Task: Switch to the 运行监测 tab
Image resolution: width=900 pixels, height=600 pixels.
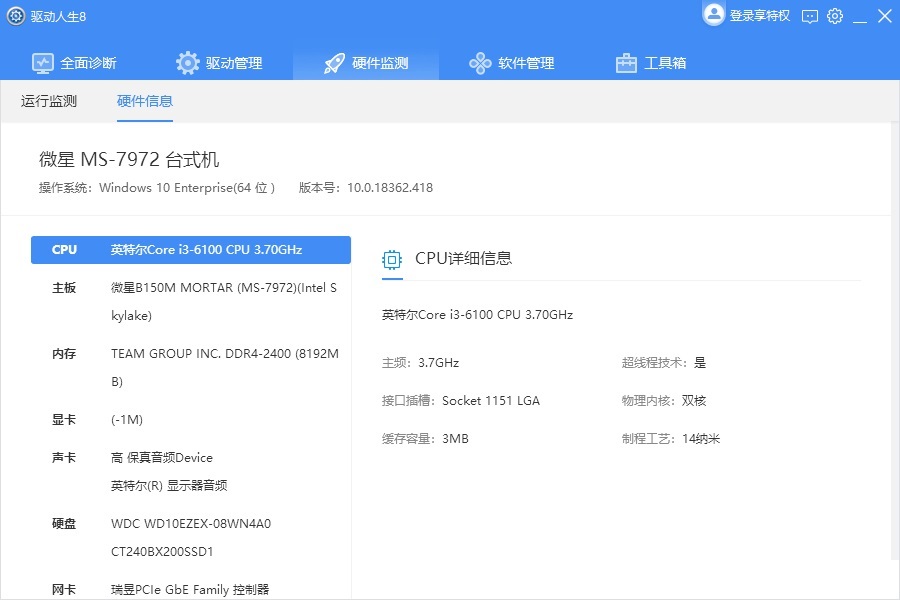Action: [x=47, y=100]
